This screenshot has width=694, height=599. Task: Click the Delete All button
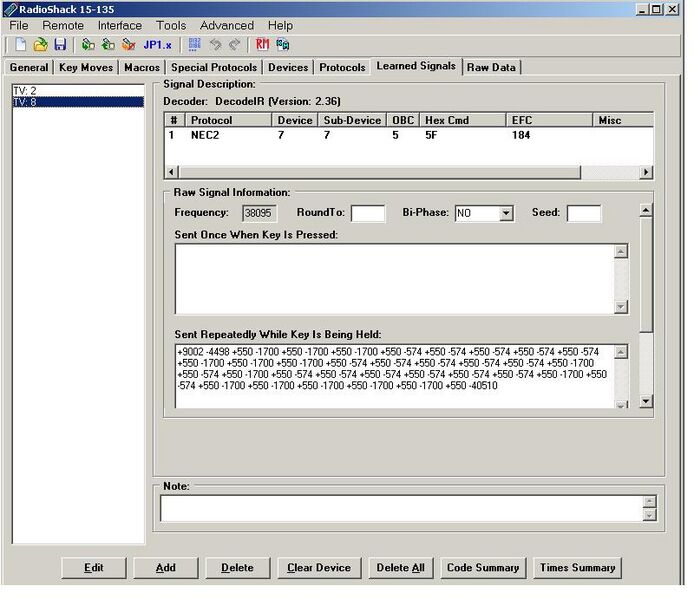coord(401,568)
